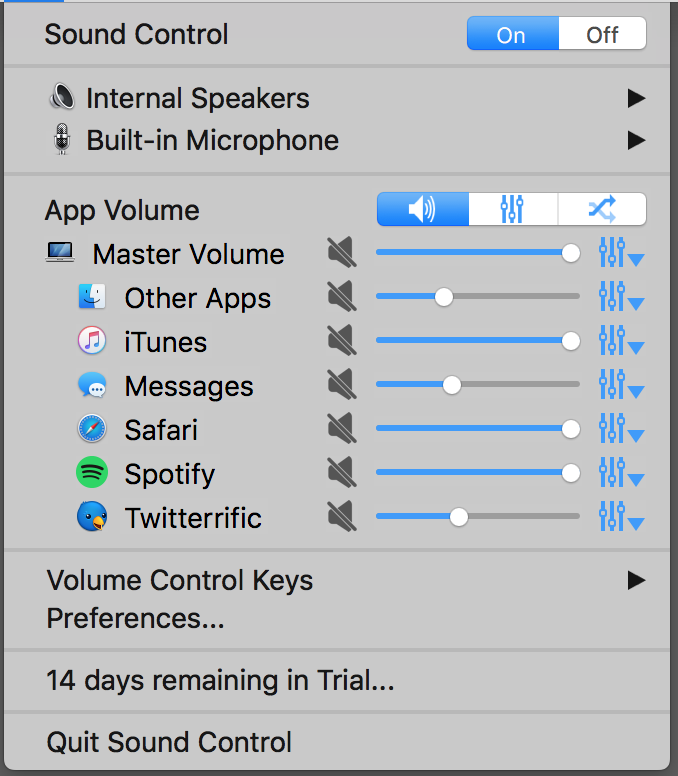Mute the iTunes app volume
The height and width of the screenshot is (776, 678).
[342, 340]
